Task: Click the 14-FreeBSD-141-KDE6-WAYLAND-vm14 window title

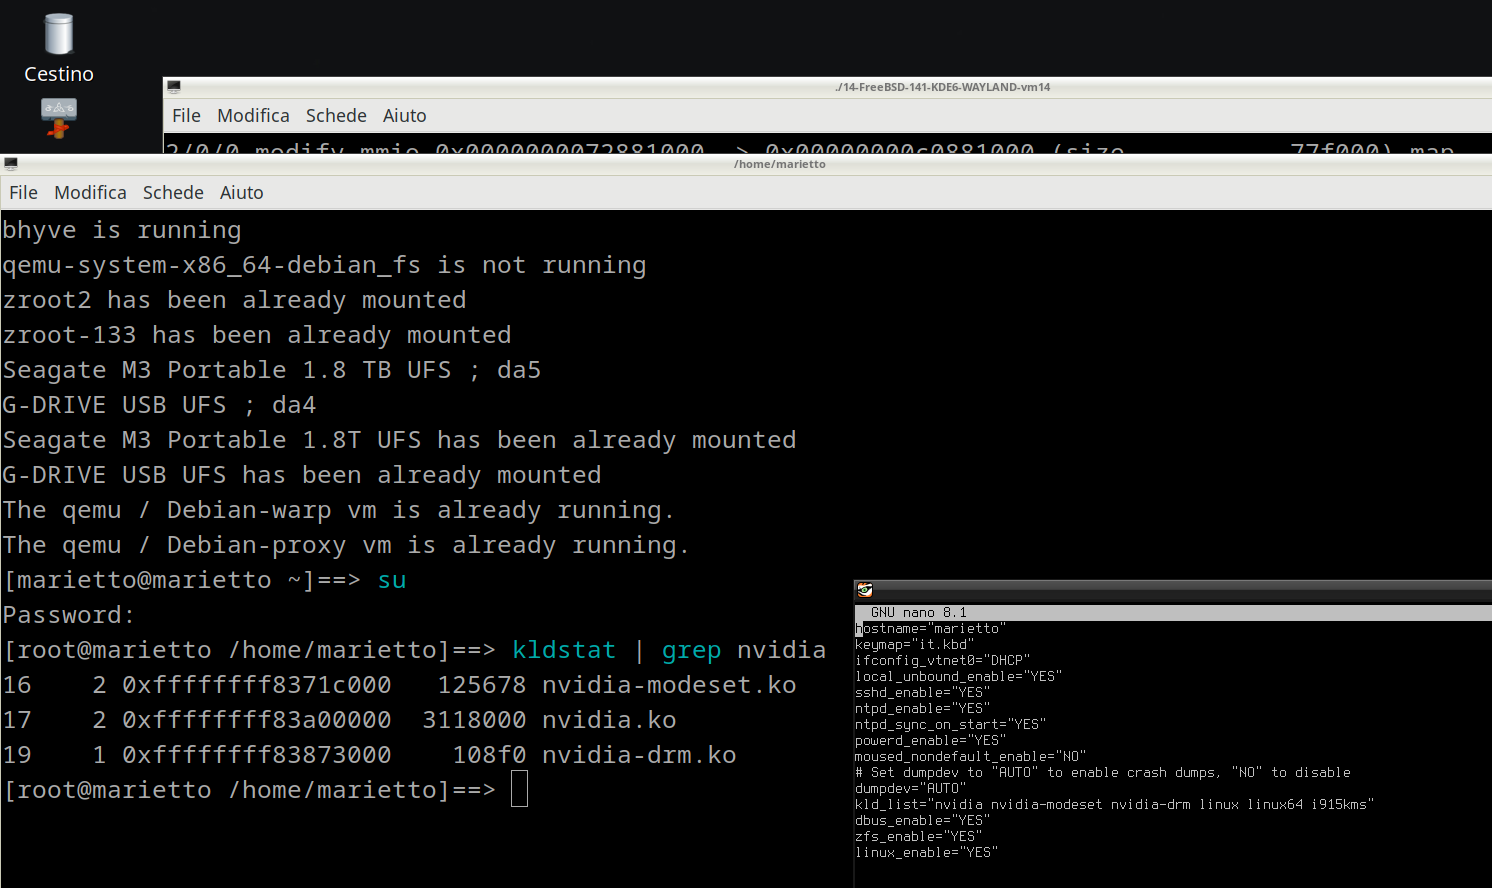Action: (943, 87)
